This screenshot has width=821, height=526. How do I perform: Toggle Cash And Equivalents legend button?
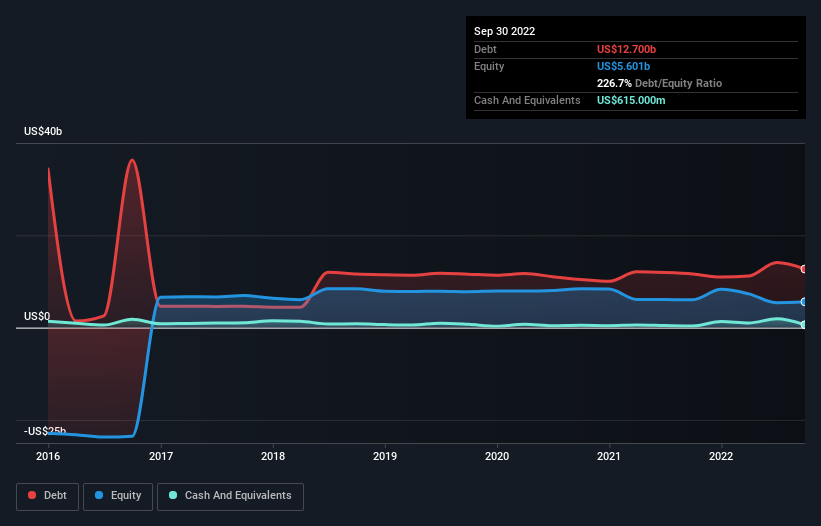230,496
